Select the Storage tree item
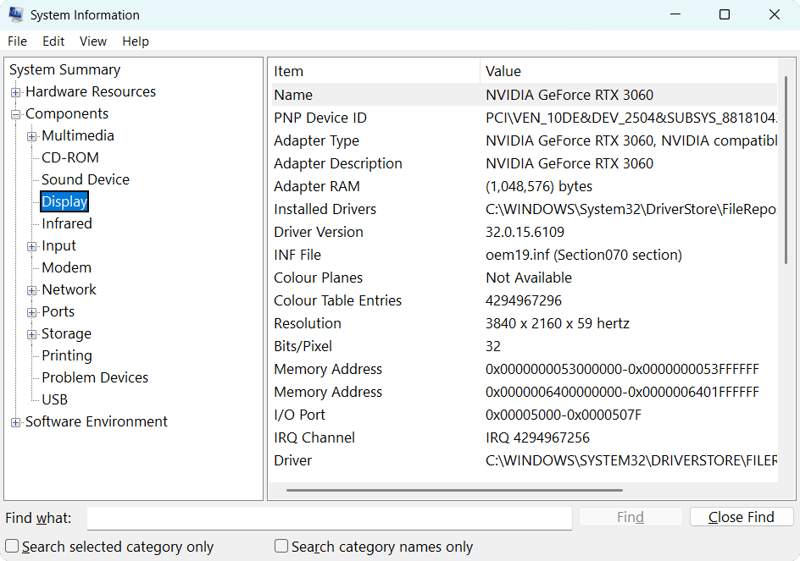 pos(66,334)
